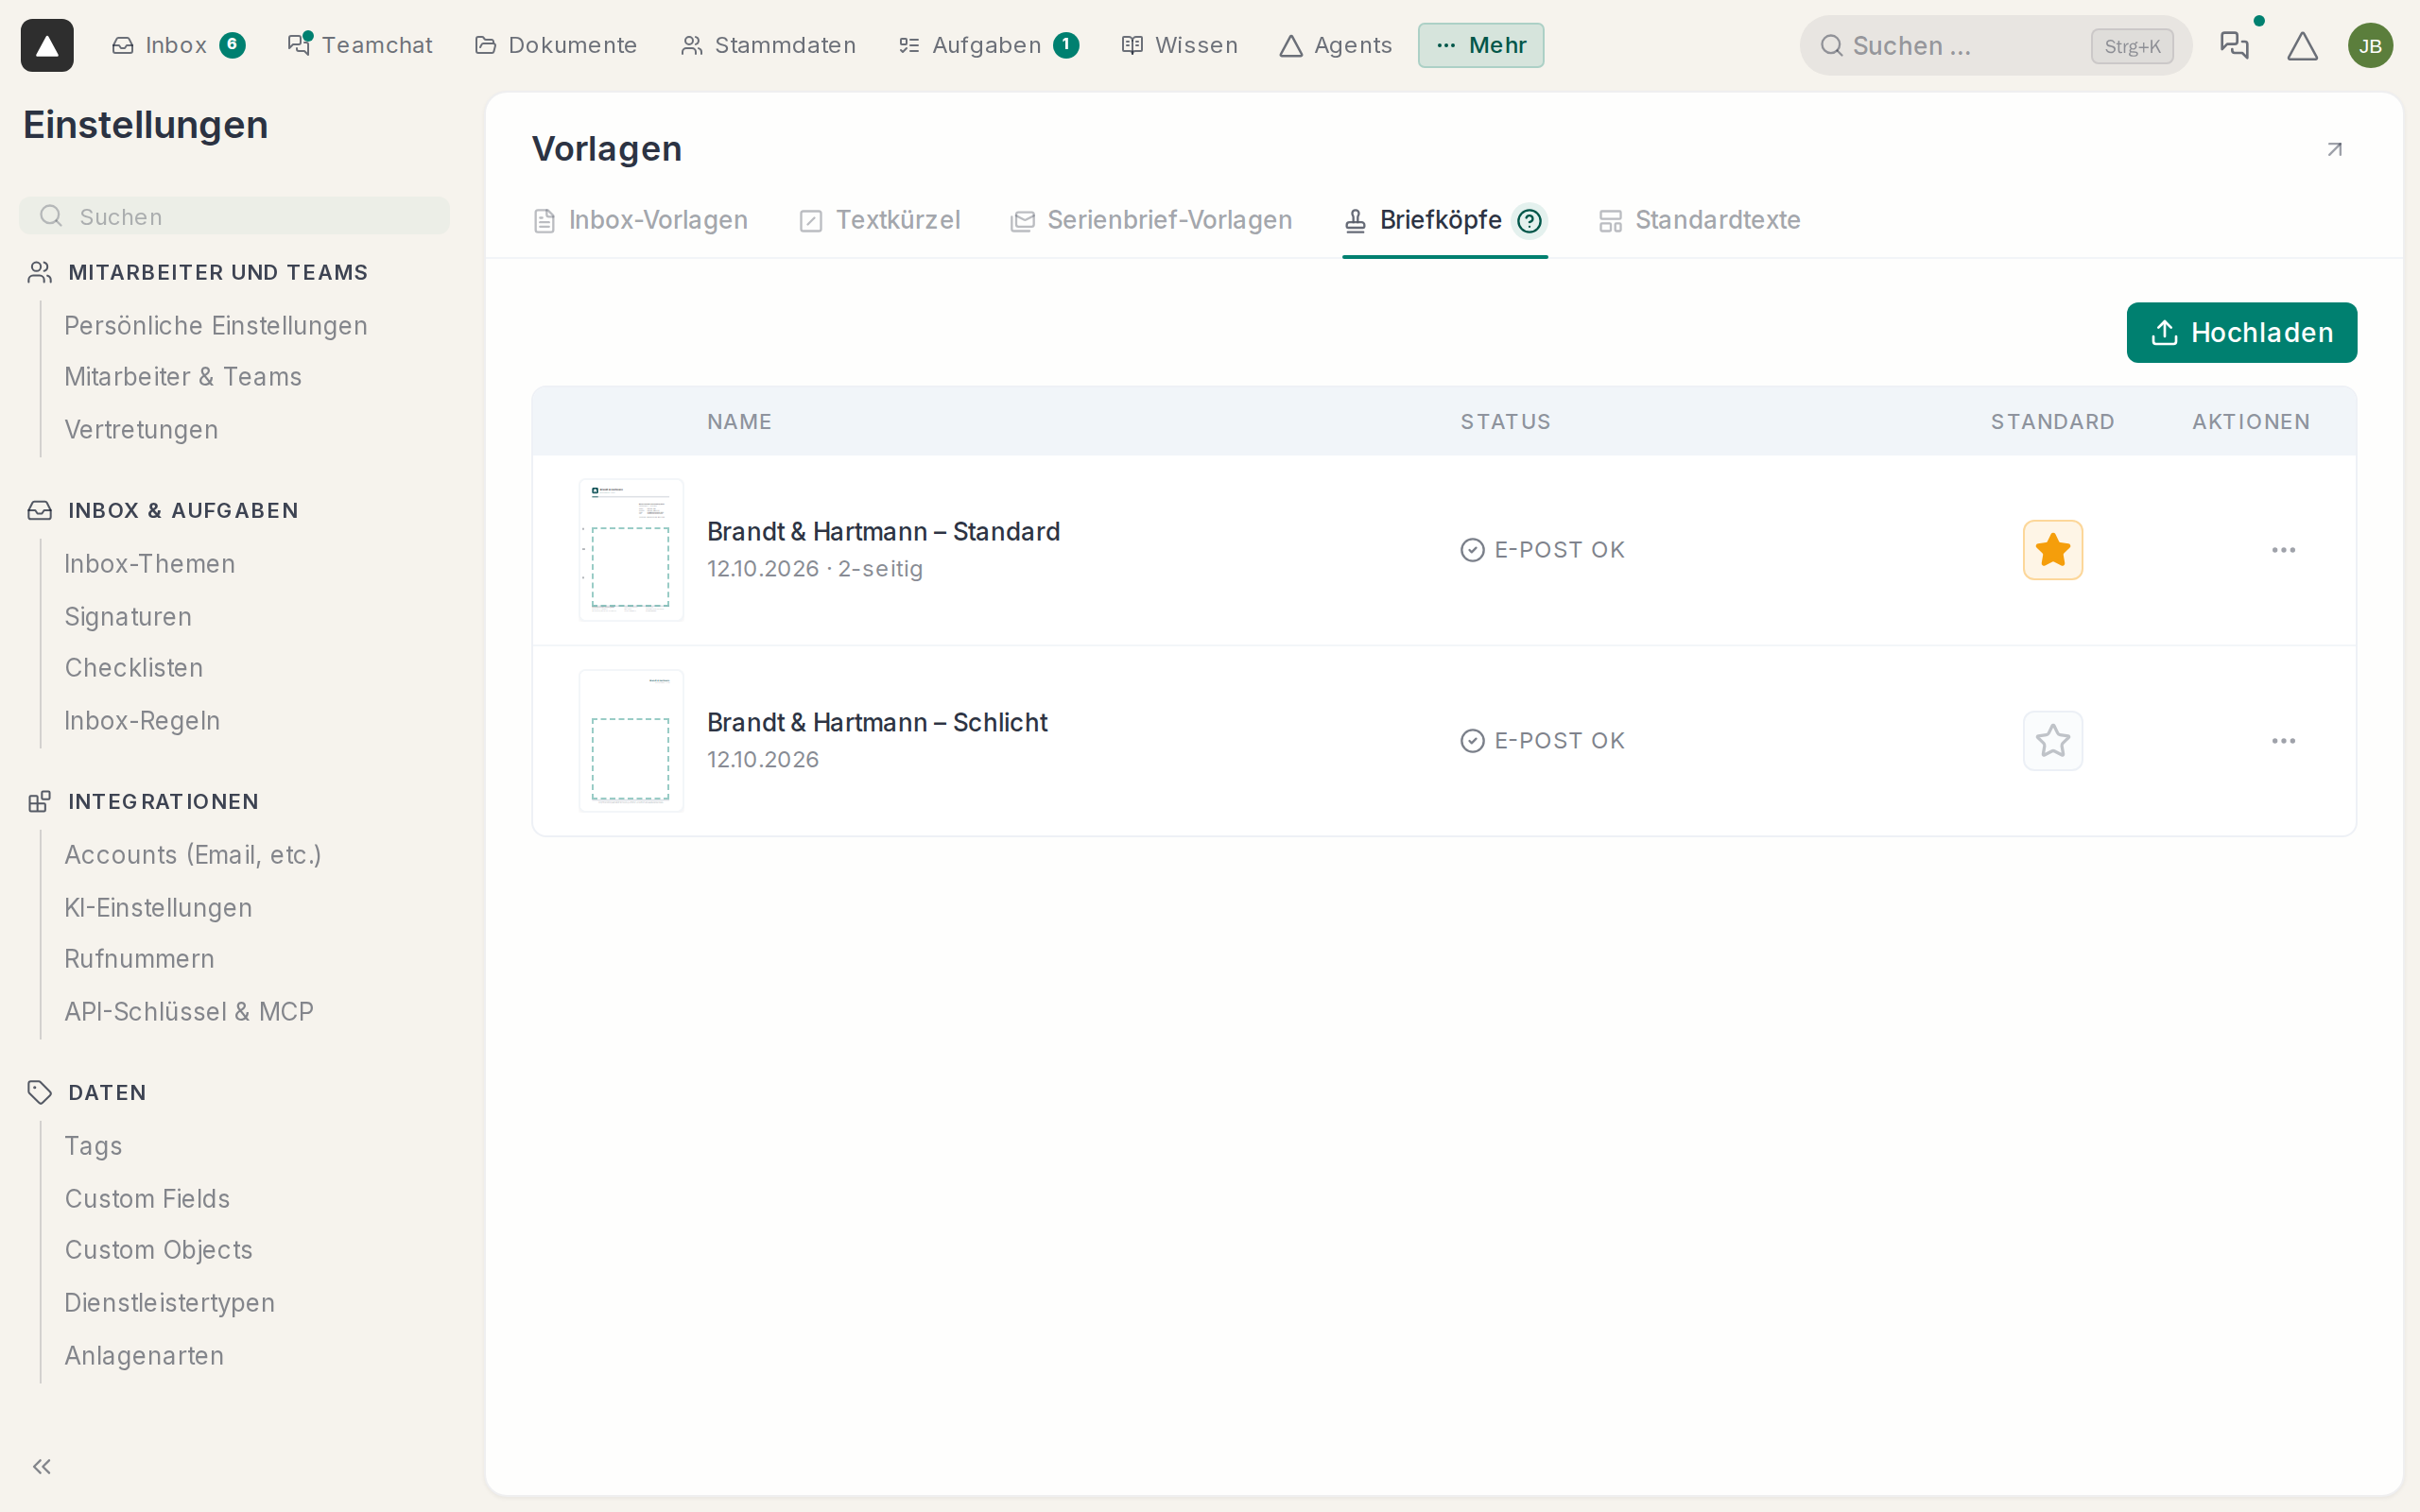Open Aufgaben in top navigation
The width and height of the screenshot is (2420, 1512).
click(x=988, y=45)
